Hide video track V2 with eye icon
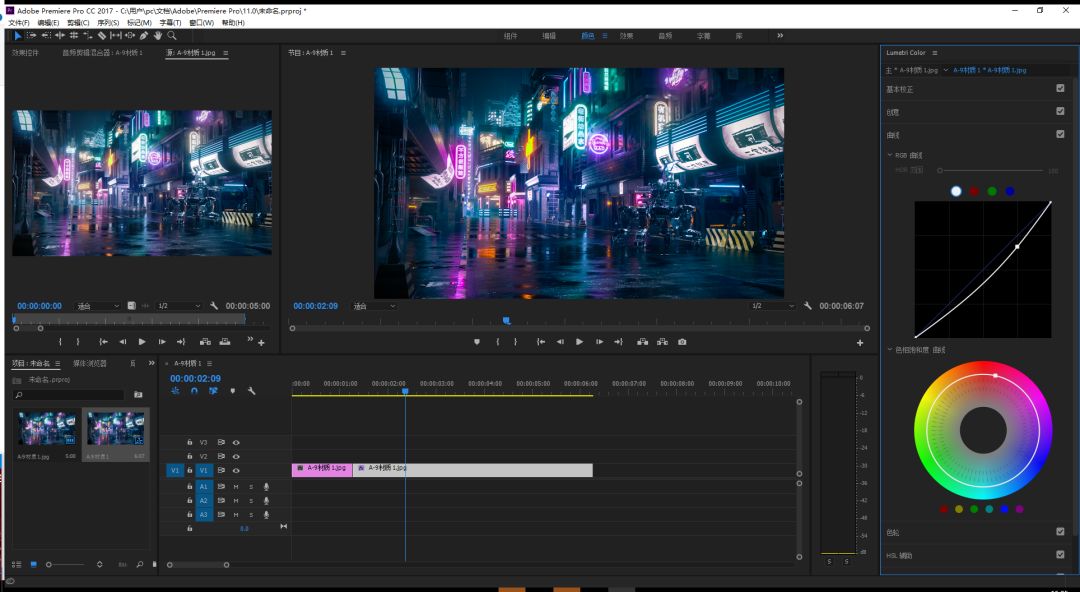The height and width of the screenshot is (592, 1080). pos(237,456)
